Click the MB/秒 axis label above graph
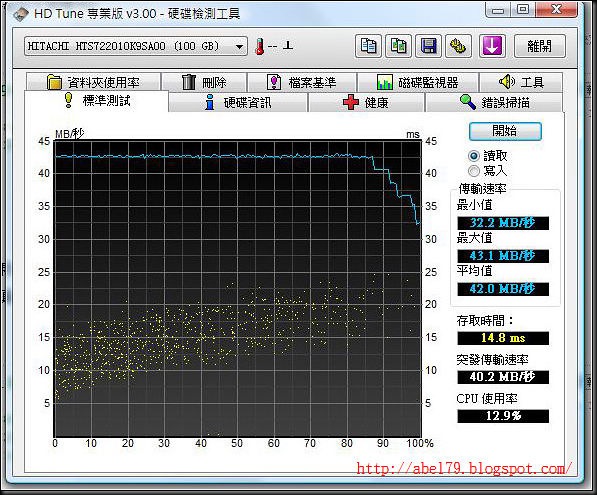 (70, 134)
